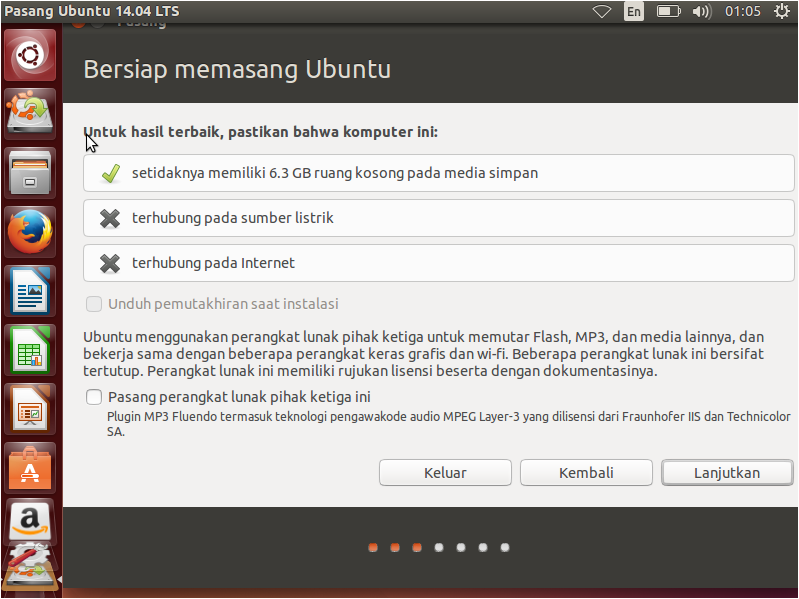Image resolution: width=799 pixels, height=599 pixels.
Task: Open the Ubuntu Dash home launcher
Action: 30,55
